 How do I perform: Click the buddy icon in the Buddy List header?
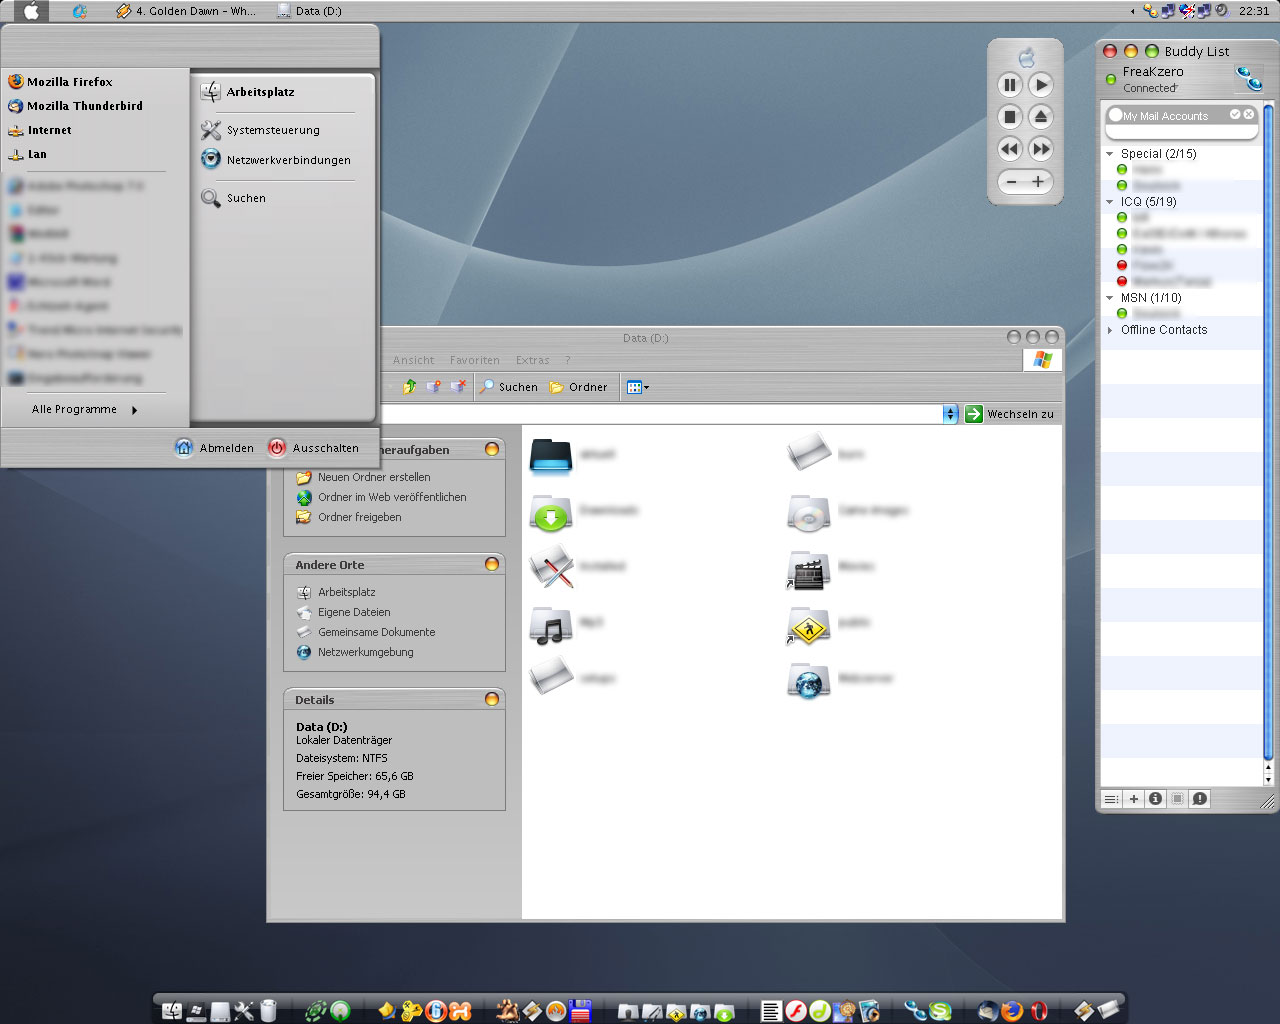1249,78
